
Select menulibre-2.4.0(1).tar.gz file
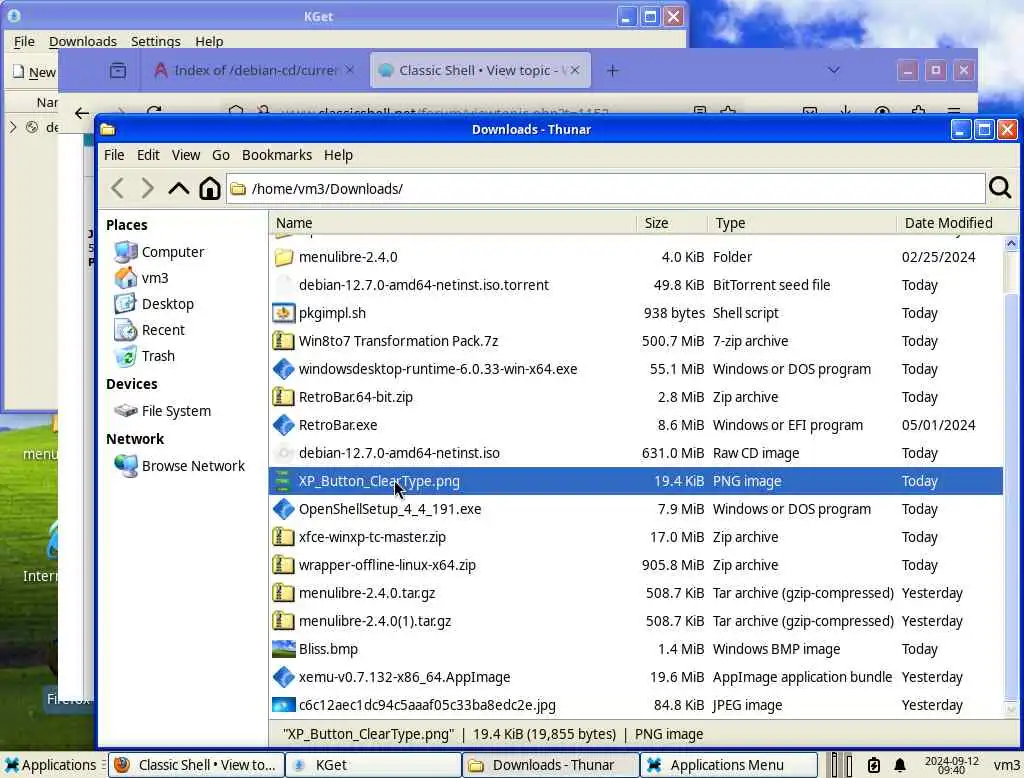click(635, 621)
